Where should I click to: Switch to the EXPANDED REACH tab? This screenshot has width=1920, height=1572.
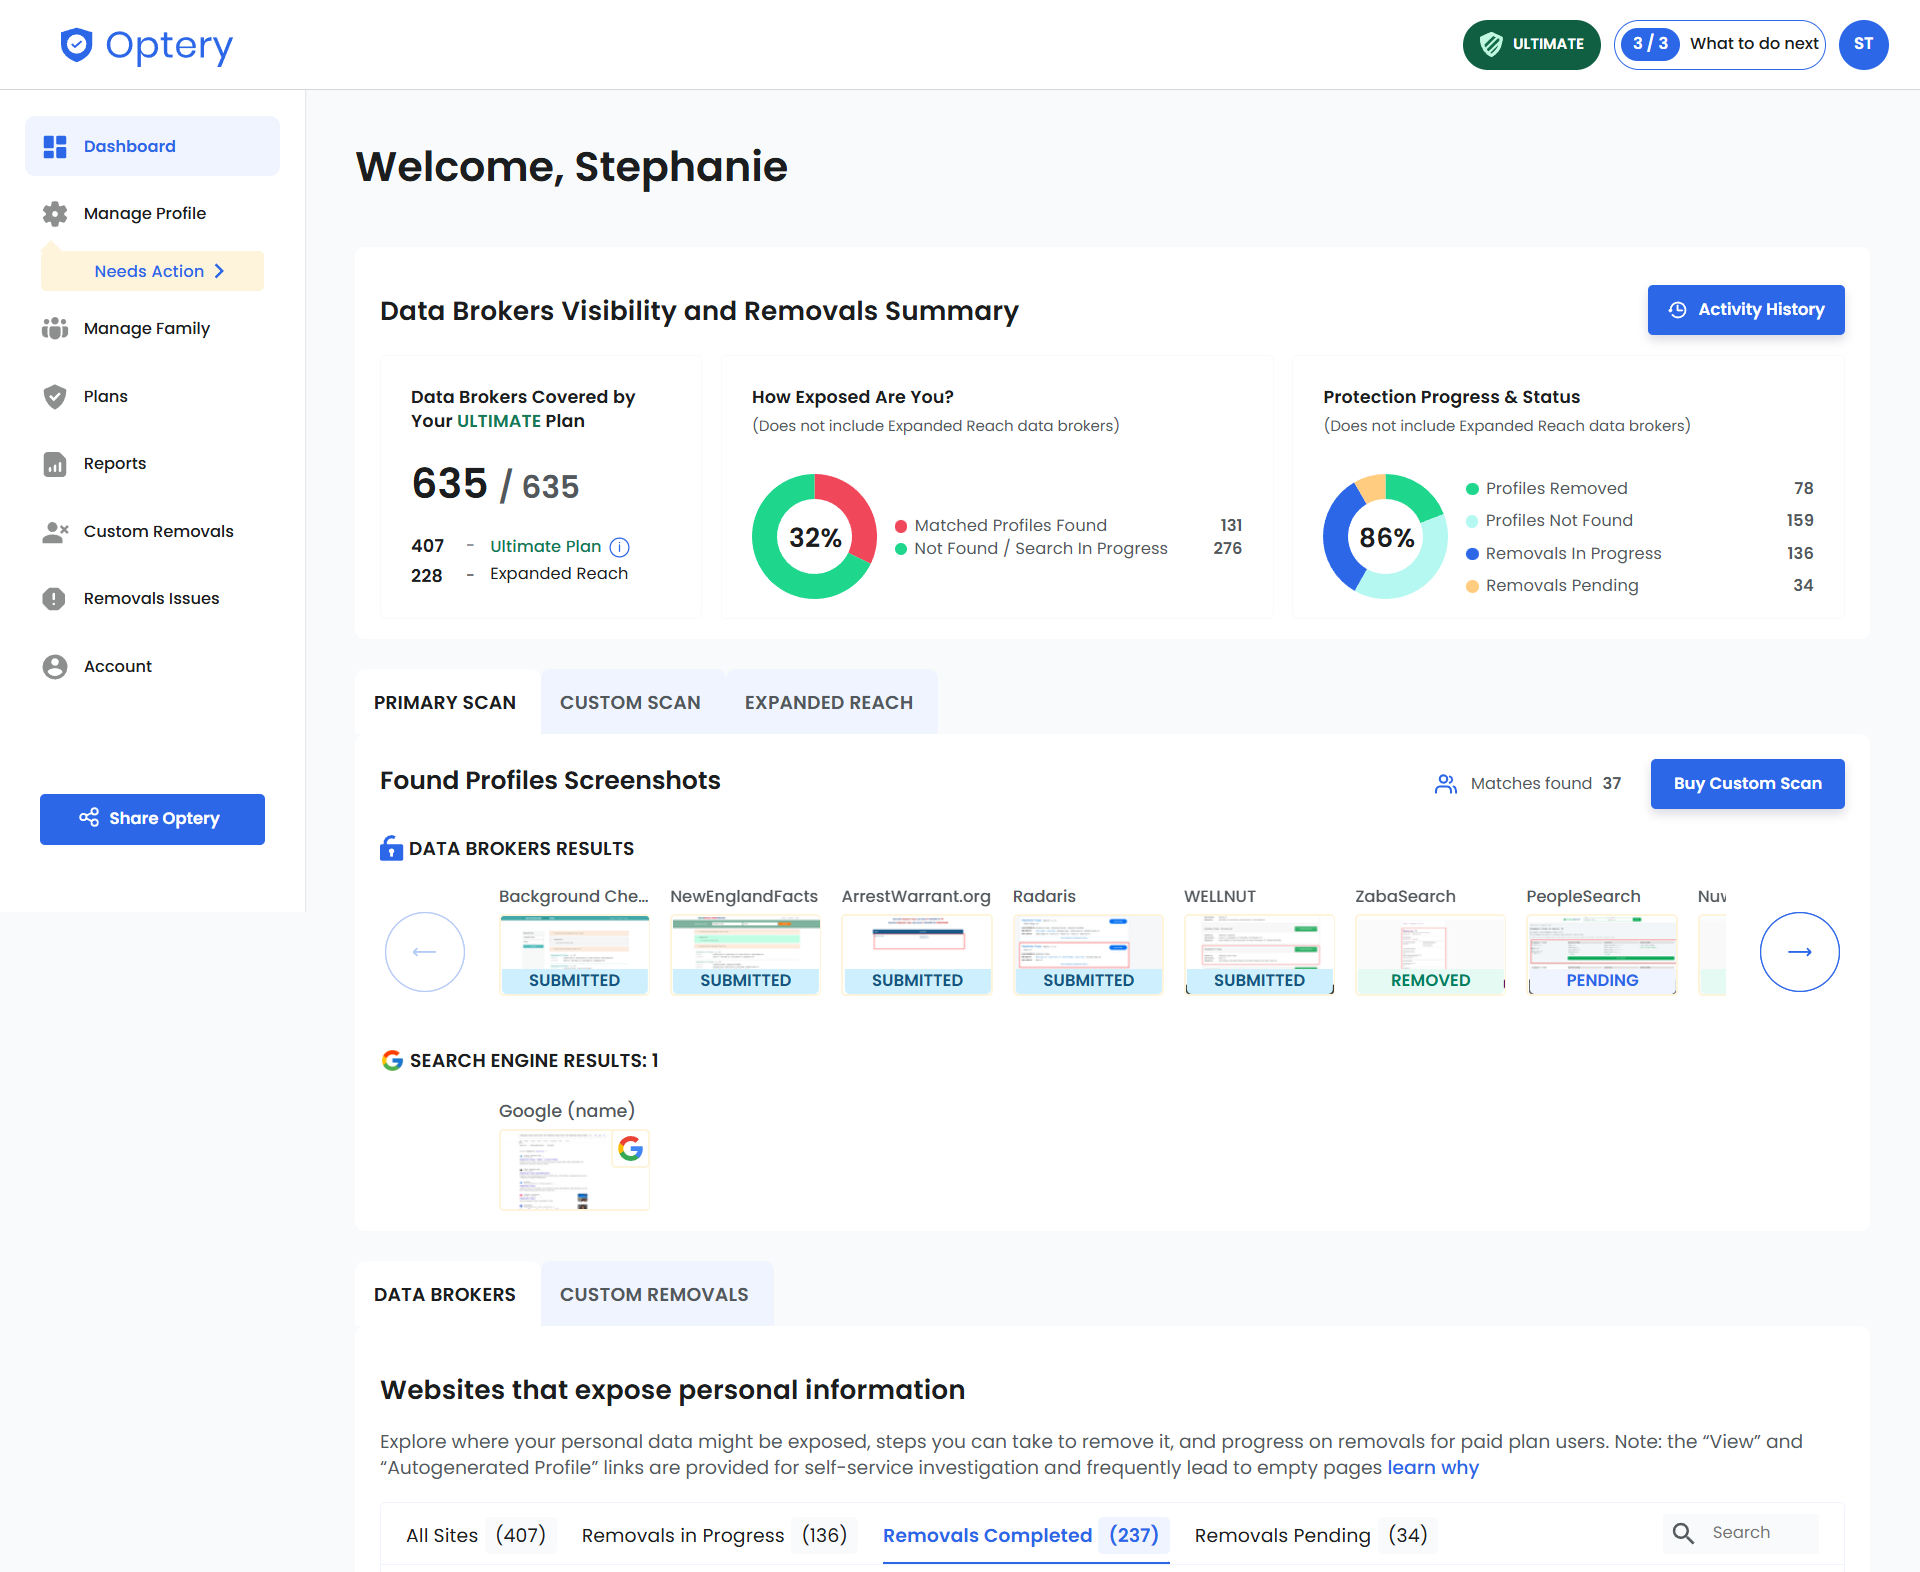[831, 702]
